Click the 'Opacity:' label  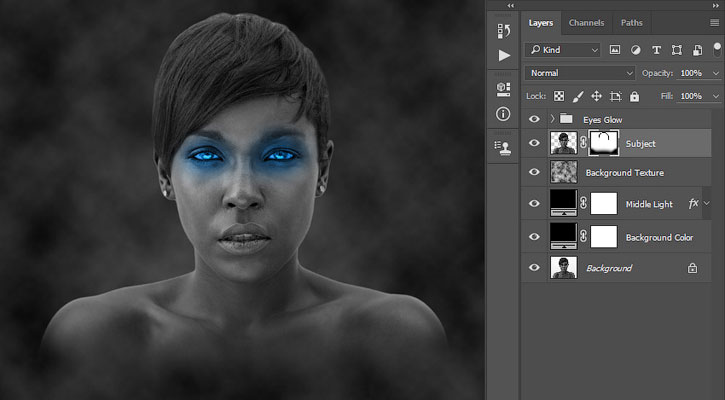point(657,73)
